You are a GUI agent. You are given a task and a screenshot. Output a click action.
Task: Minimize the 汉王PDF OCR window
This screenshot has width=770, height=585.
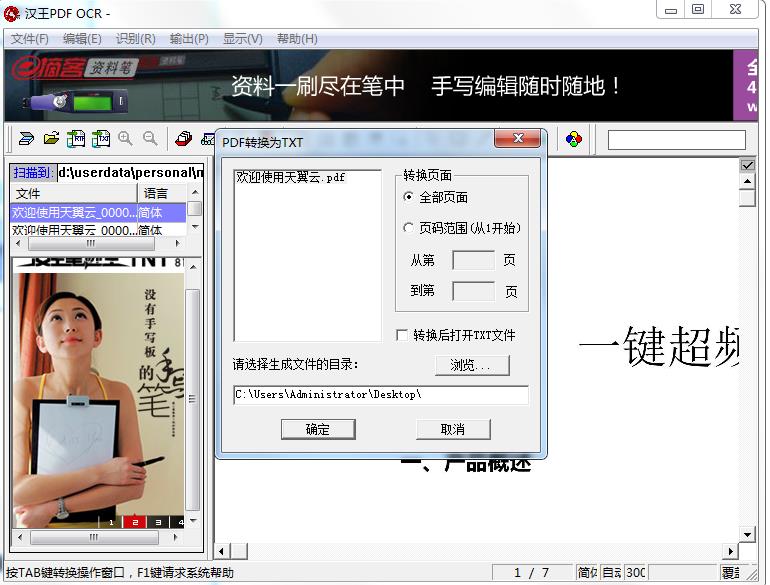[671, 9]
